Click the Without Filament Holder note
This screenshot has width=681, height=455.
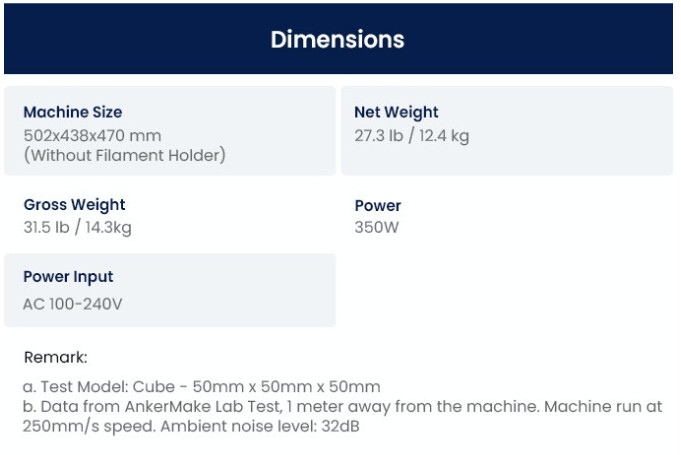click(124, 155)
